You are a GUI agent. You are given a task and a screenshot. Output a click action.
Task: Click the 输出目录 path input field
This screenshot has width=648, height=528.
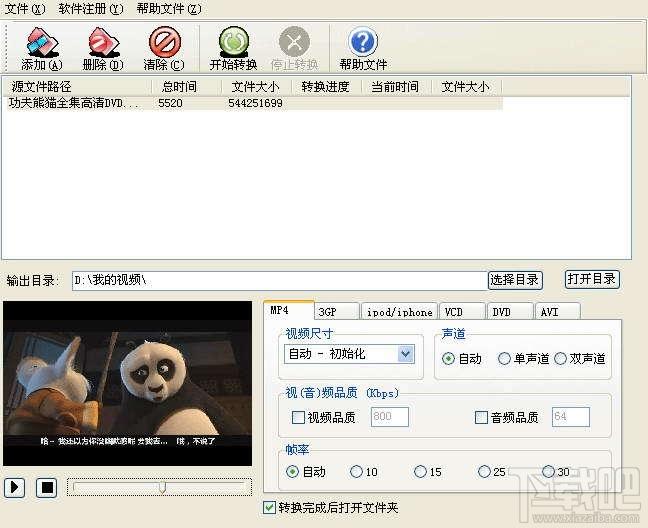tap(280, 281)
